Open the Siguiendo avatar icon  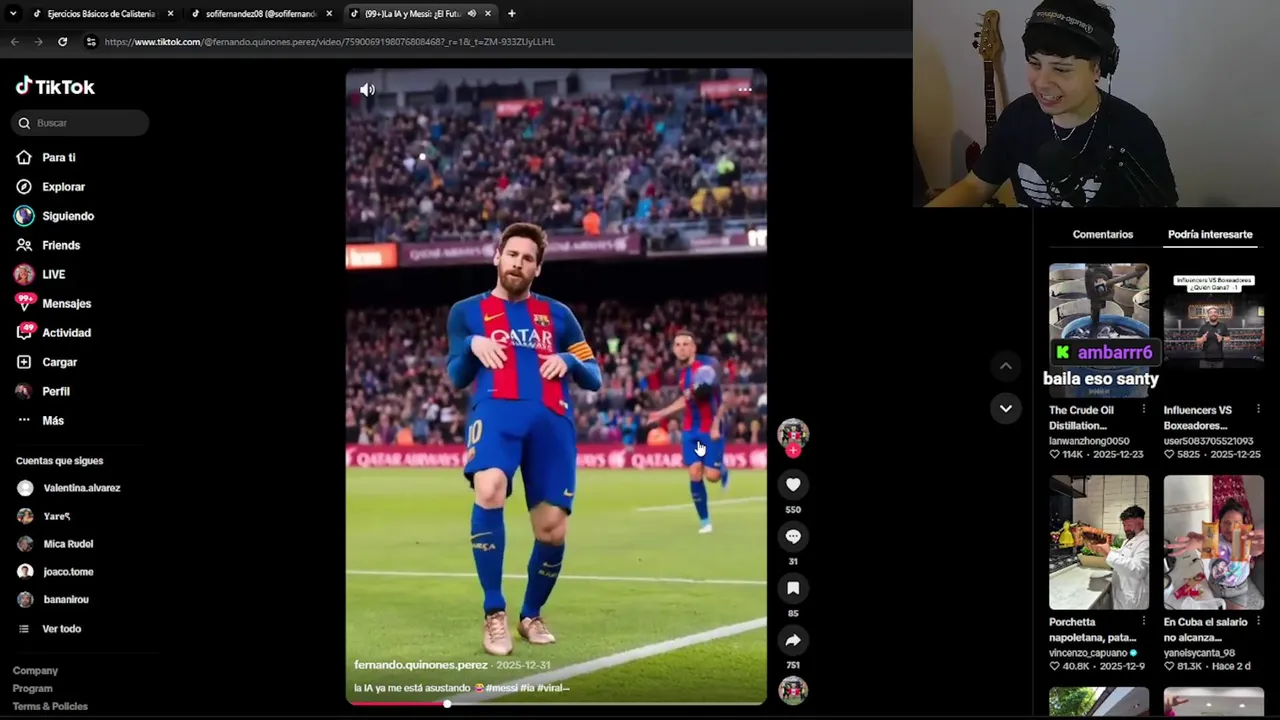(24, 216)
